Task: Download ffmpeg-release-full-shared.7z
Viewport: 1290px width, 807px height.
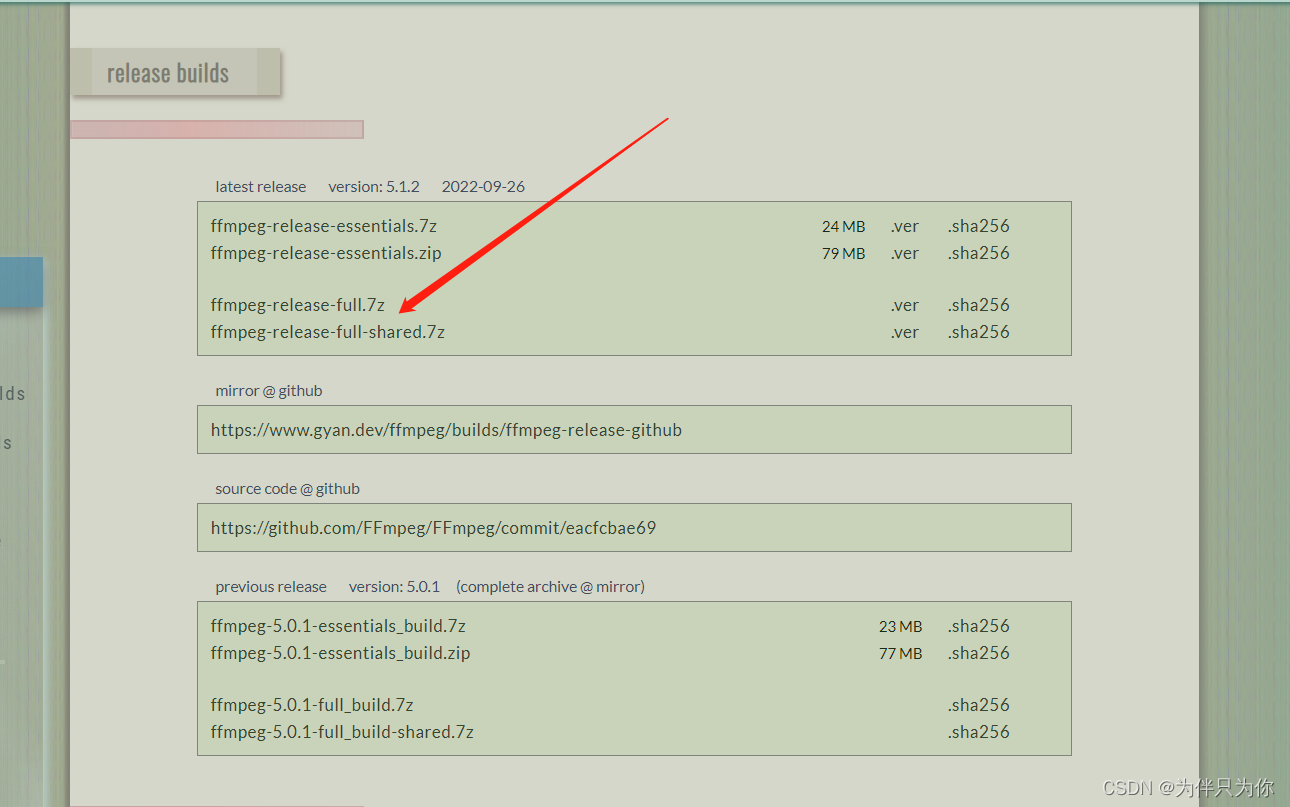Action: pyautogui.click(x=327, y=332)
